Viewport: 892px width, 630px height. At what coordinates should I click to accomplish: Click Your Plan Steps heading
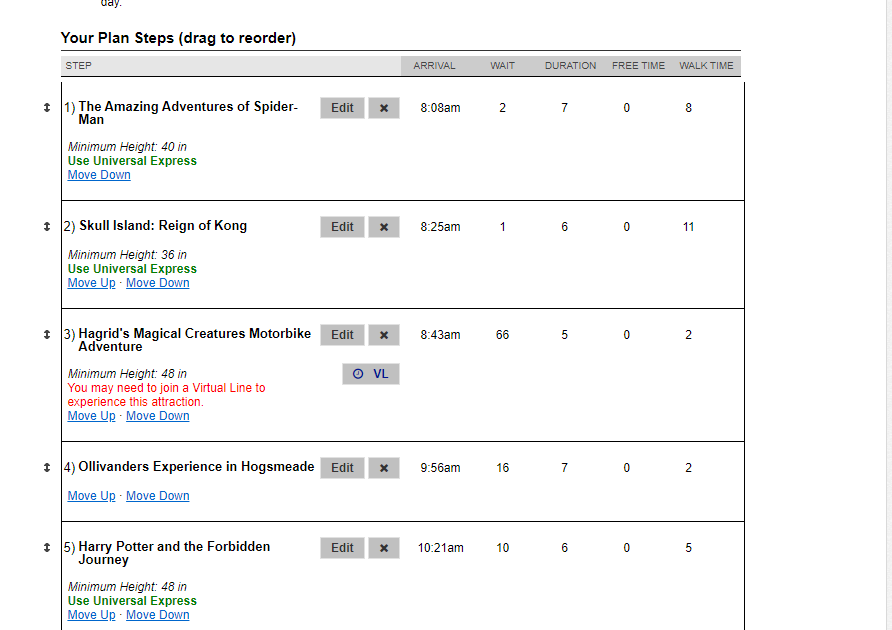click(178, 38)
